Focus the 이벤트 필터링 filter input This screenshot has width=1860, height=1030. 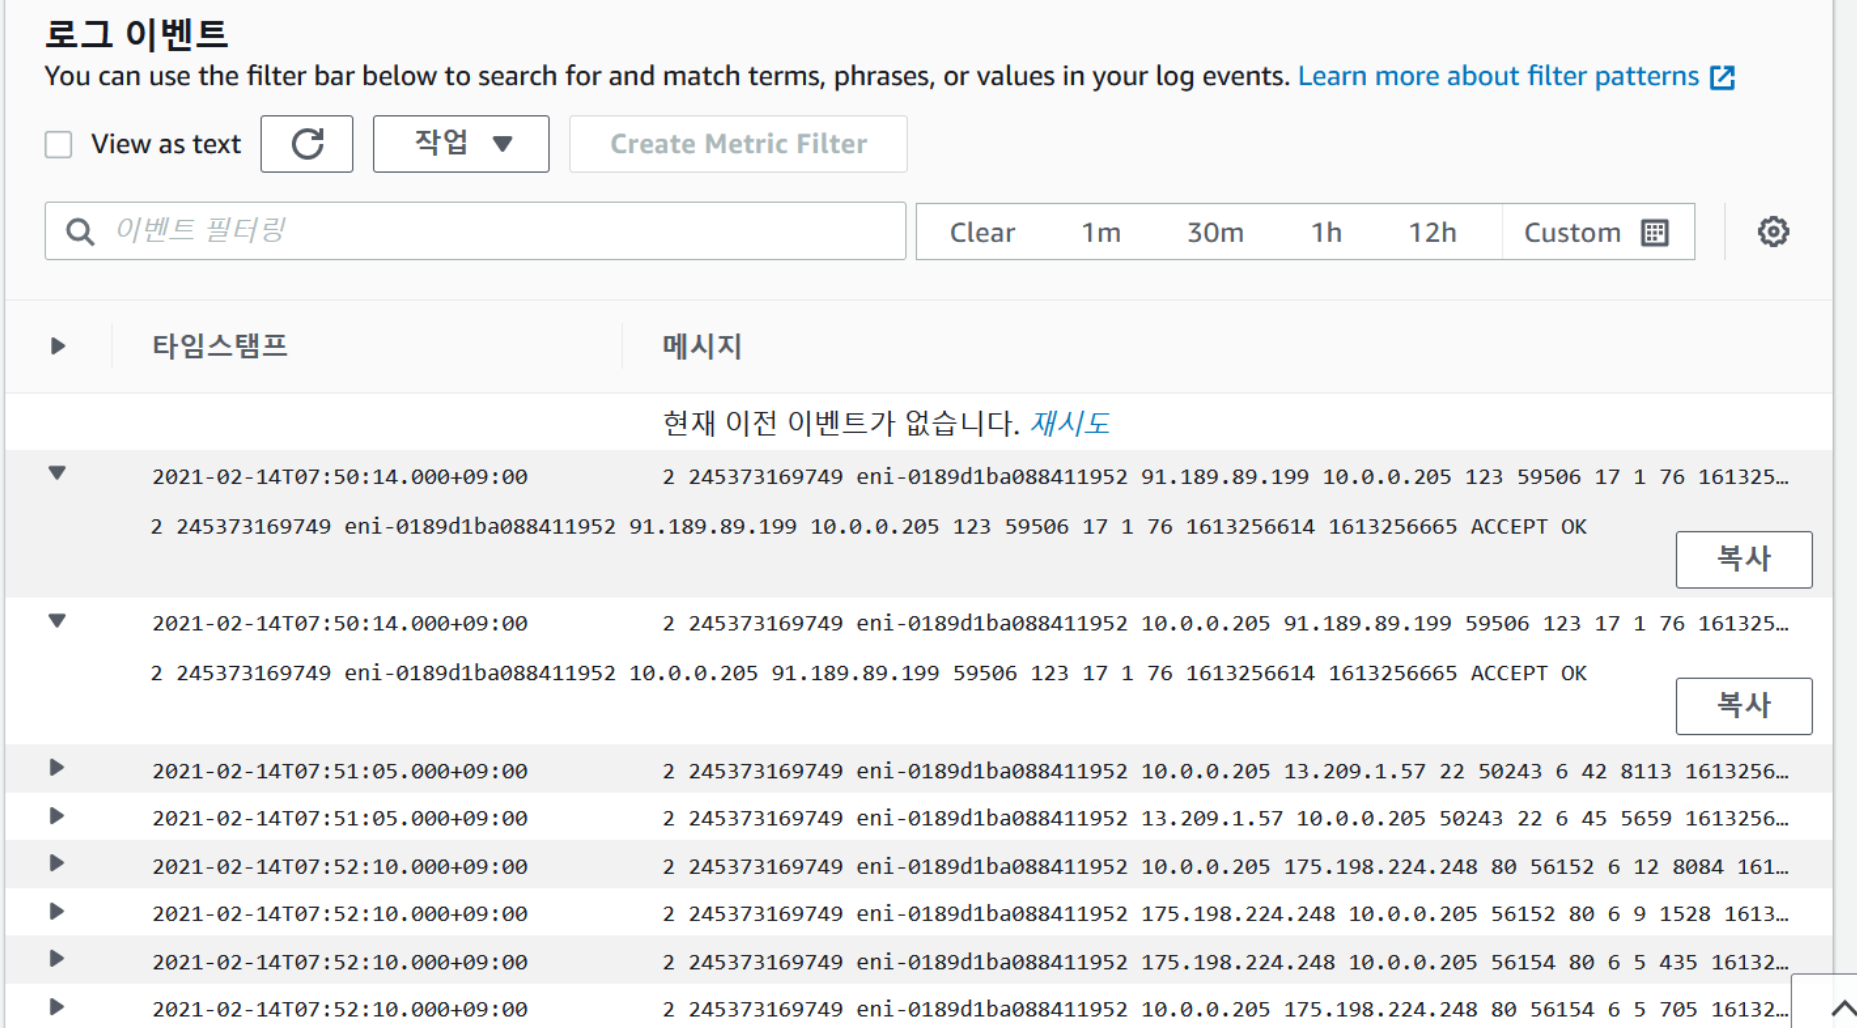coord(475,231)
